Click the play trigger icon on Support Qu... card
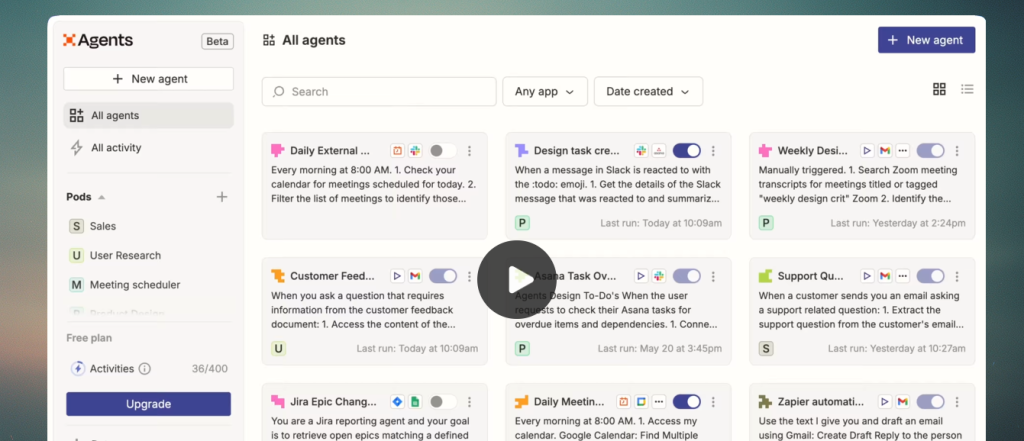This screenshot has height=441, width=1024. coord(867,276)
